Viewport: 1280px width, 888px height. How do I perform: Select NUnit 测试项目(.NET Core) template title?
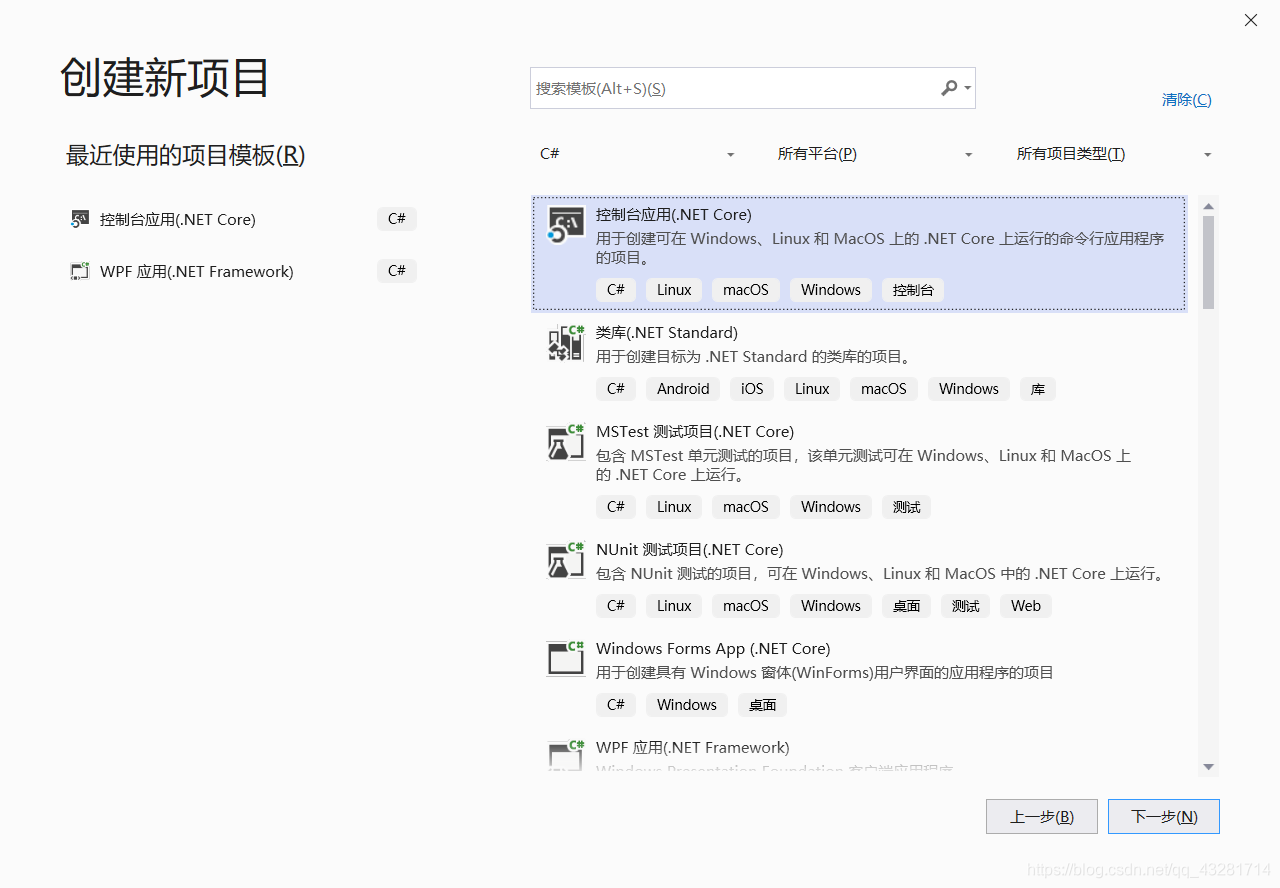click(690, 549)
